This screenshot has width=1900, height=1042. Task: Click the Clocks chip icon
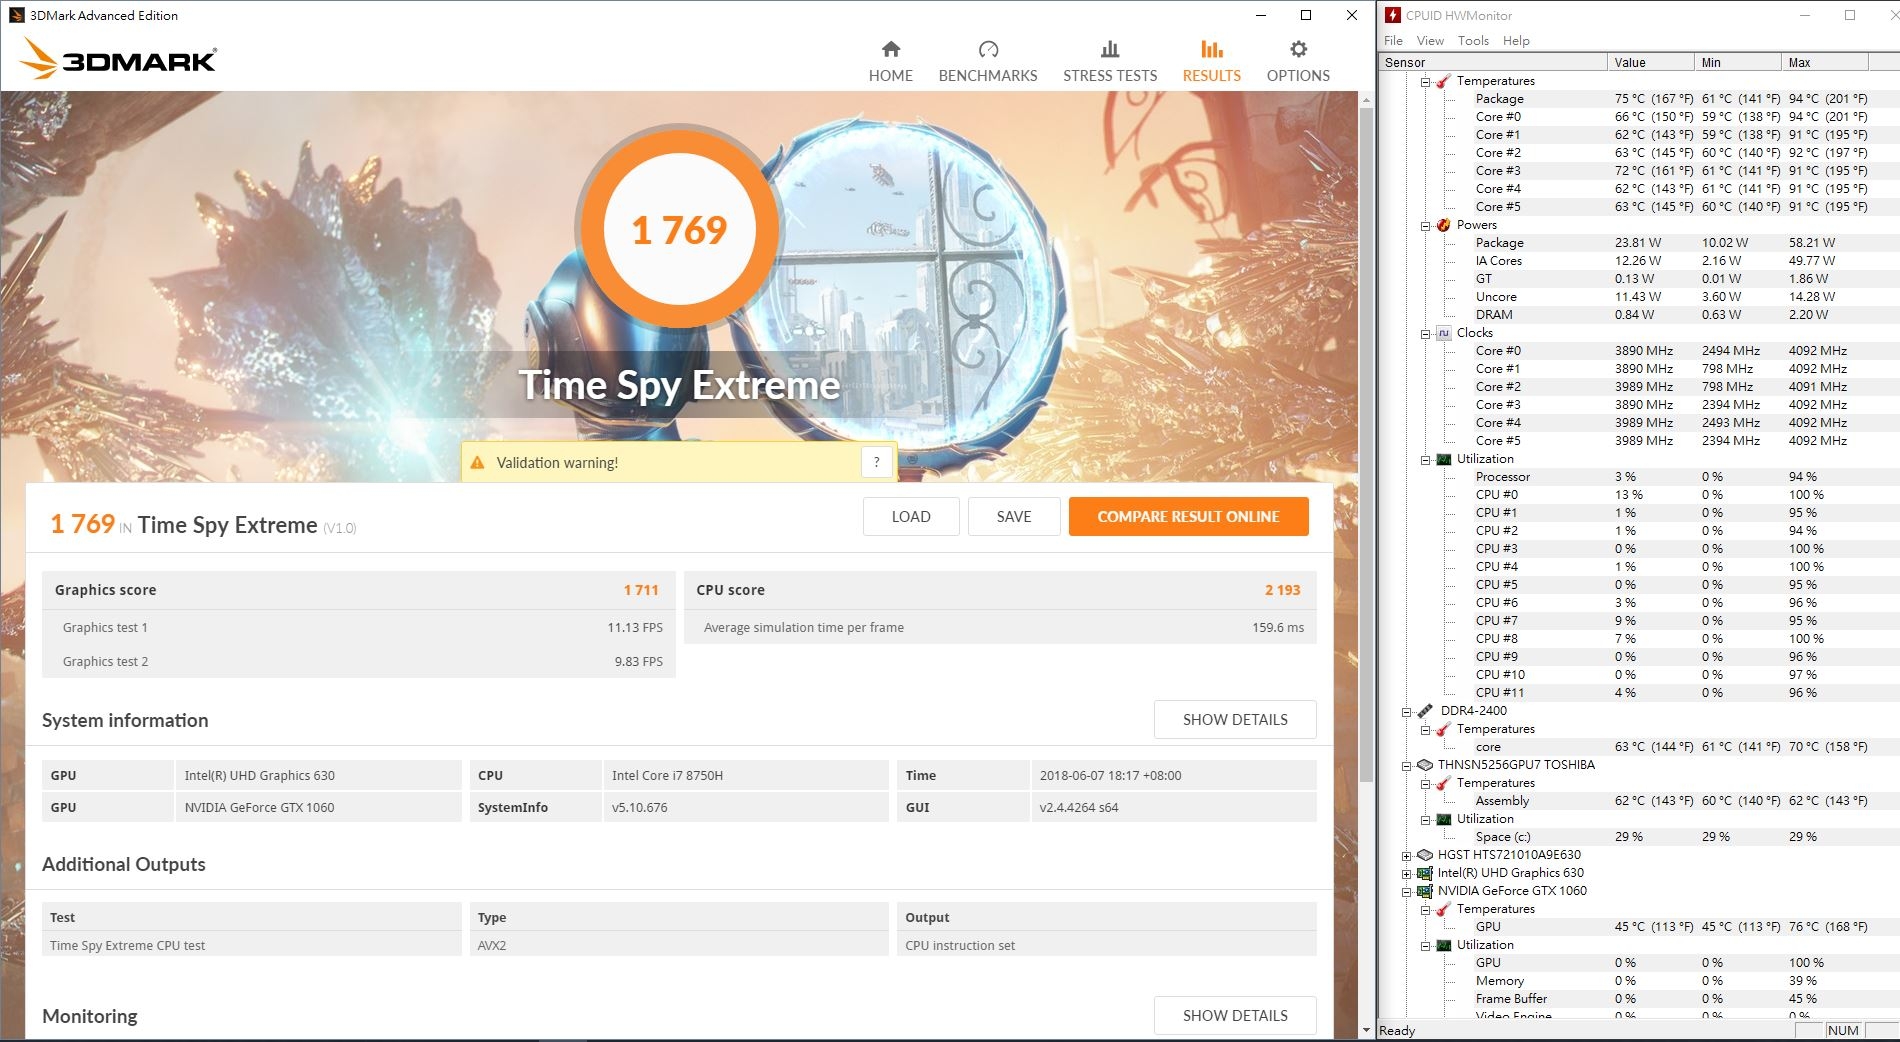(x=1443, y=333)
